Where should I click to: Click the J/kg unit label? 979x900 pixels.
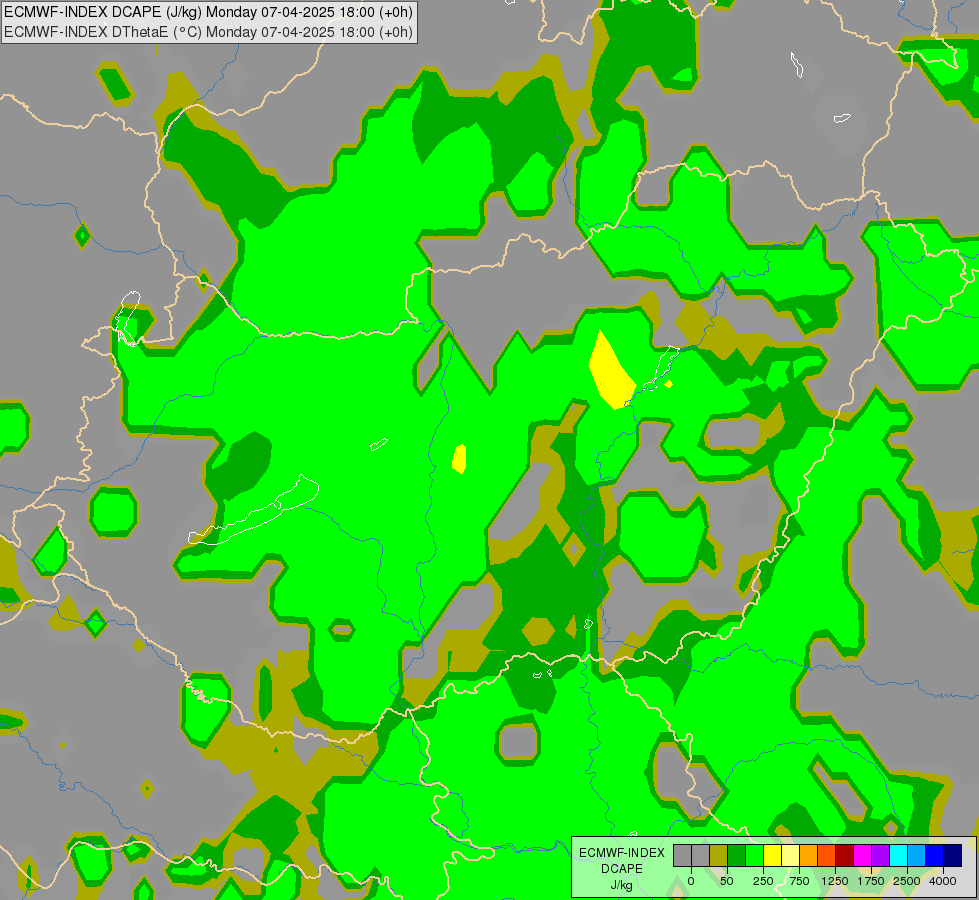pos(621,885)
